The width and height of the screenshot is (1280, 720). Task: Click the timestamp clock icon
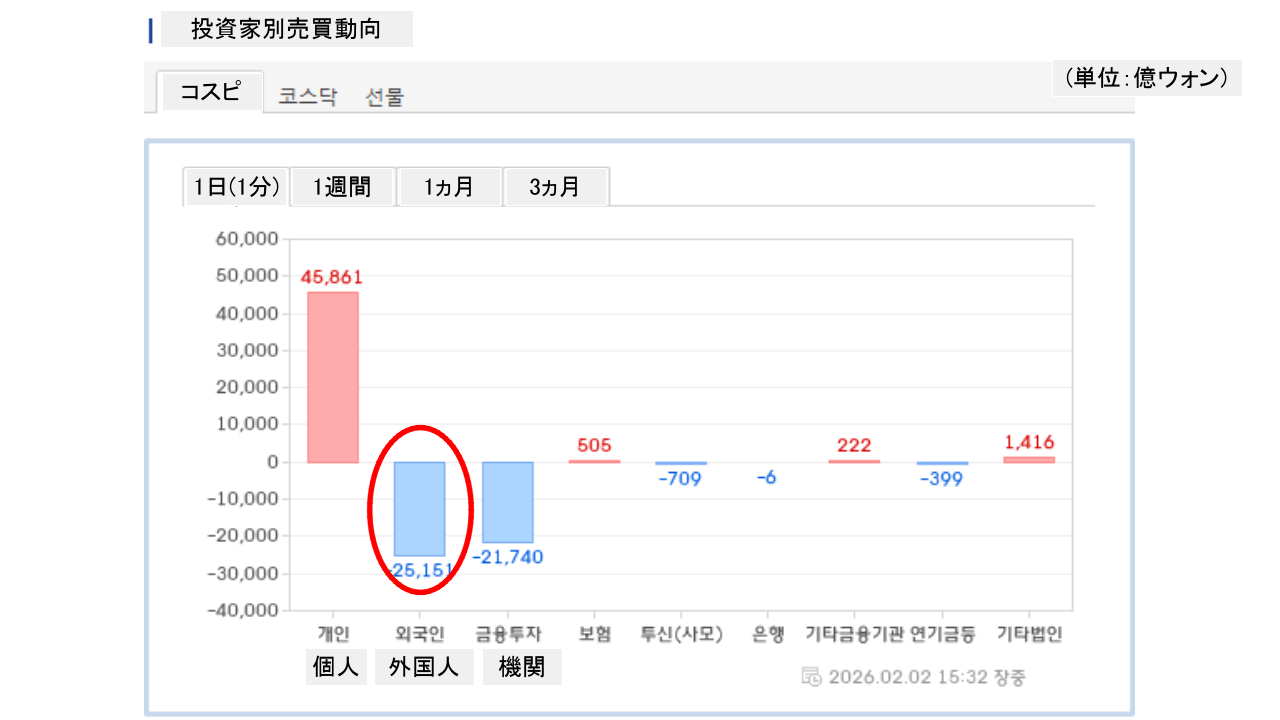click(x=812, y=677)
